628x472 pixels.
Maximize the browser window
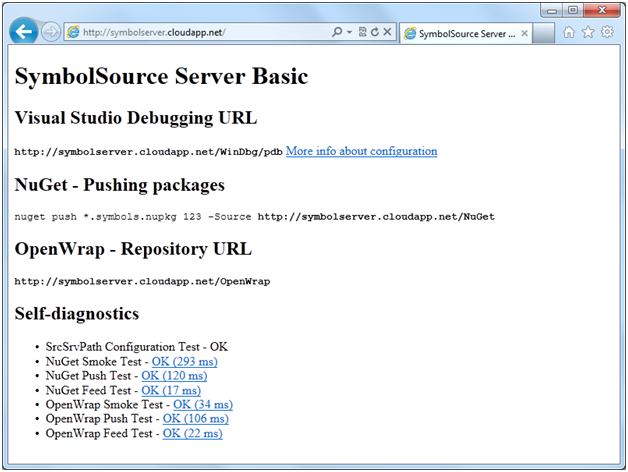pyautogui.click(x=573, y=10)
